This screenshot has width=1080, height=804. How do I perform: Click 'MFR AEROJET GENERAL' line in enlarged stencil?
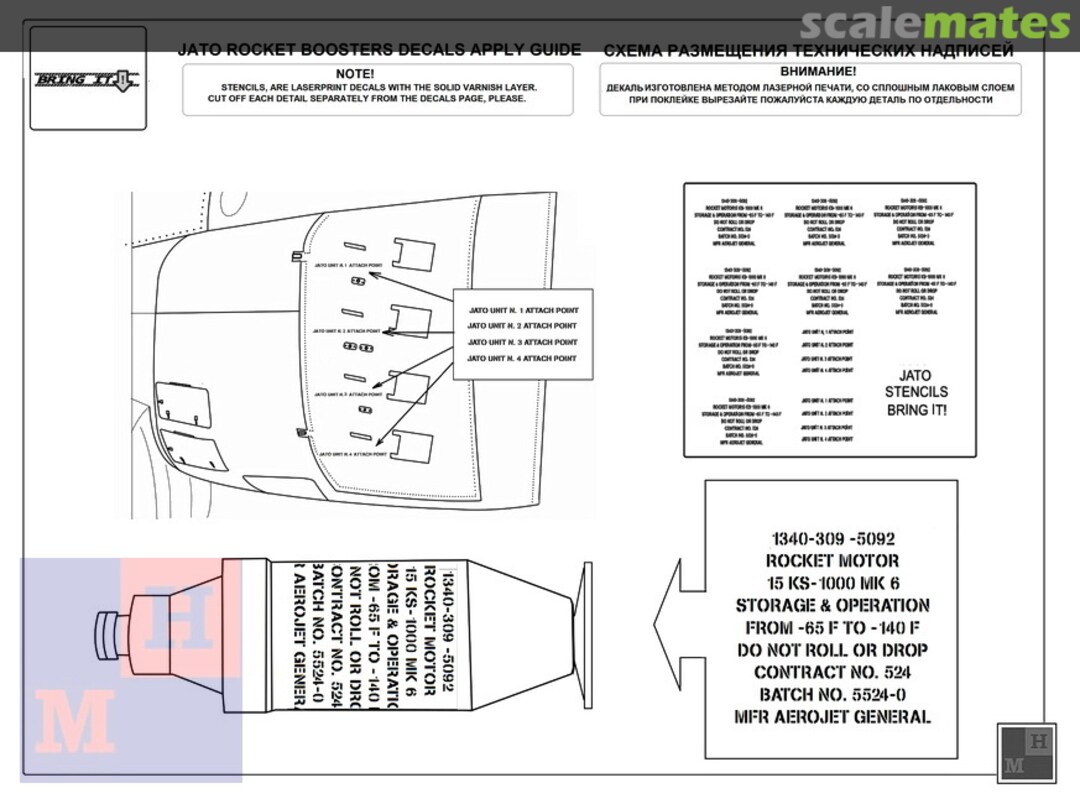tap(832, 717)
